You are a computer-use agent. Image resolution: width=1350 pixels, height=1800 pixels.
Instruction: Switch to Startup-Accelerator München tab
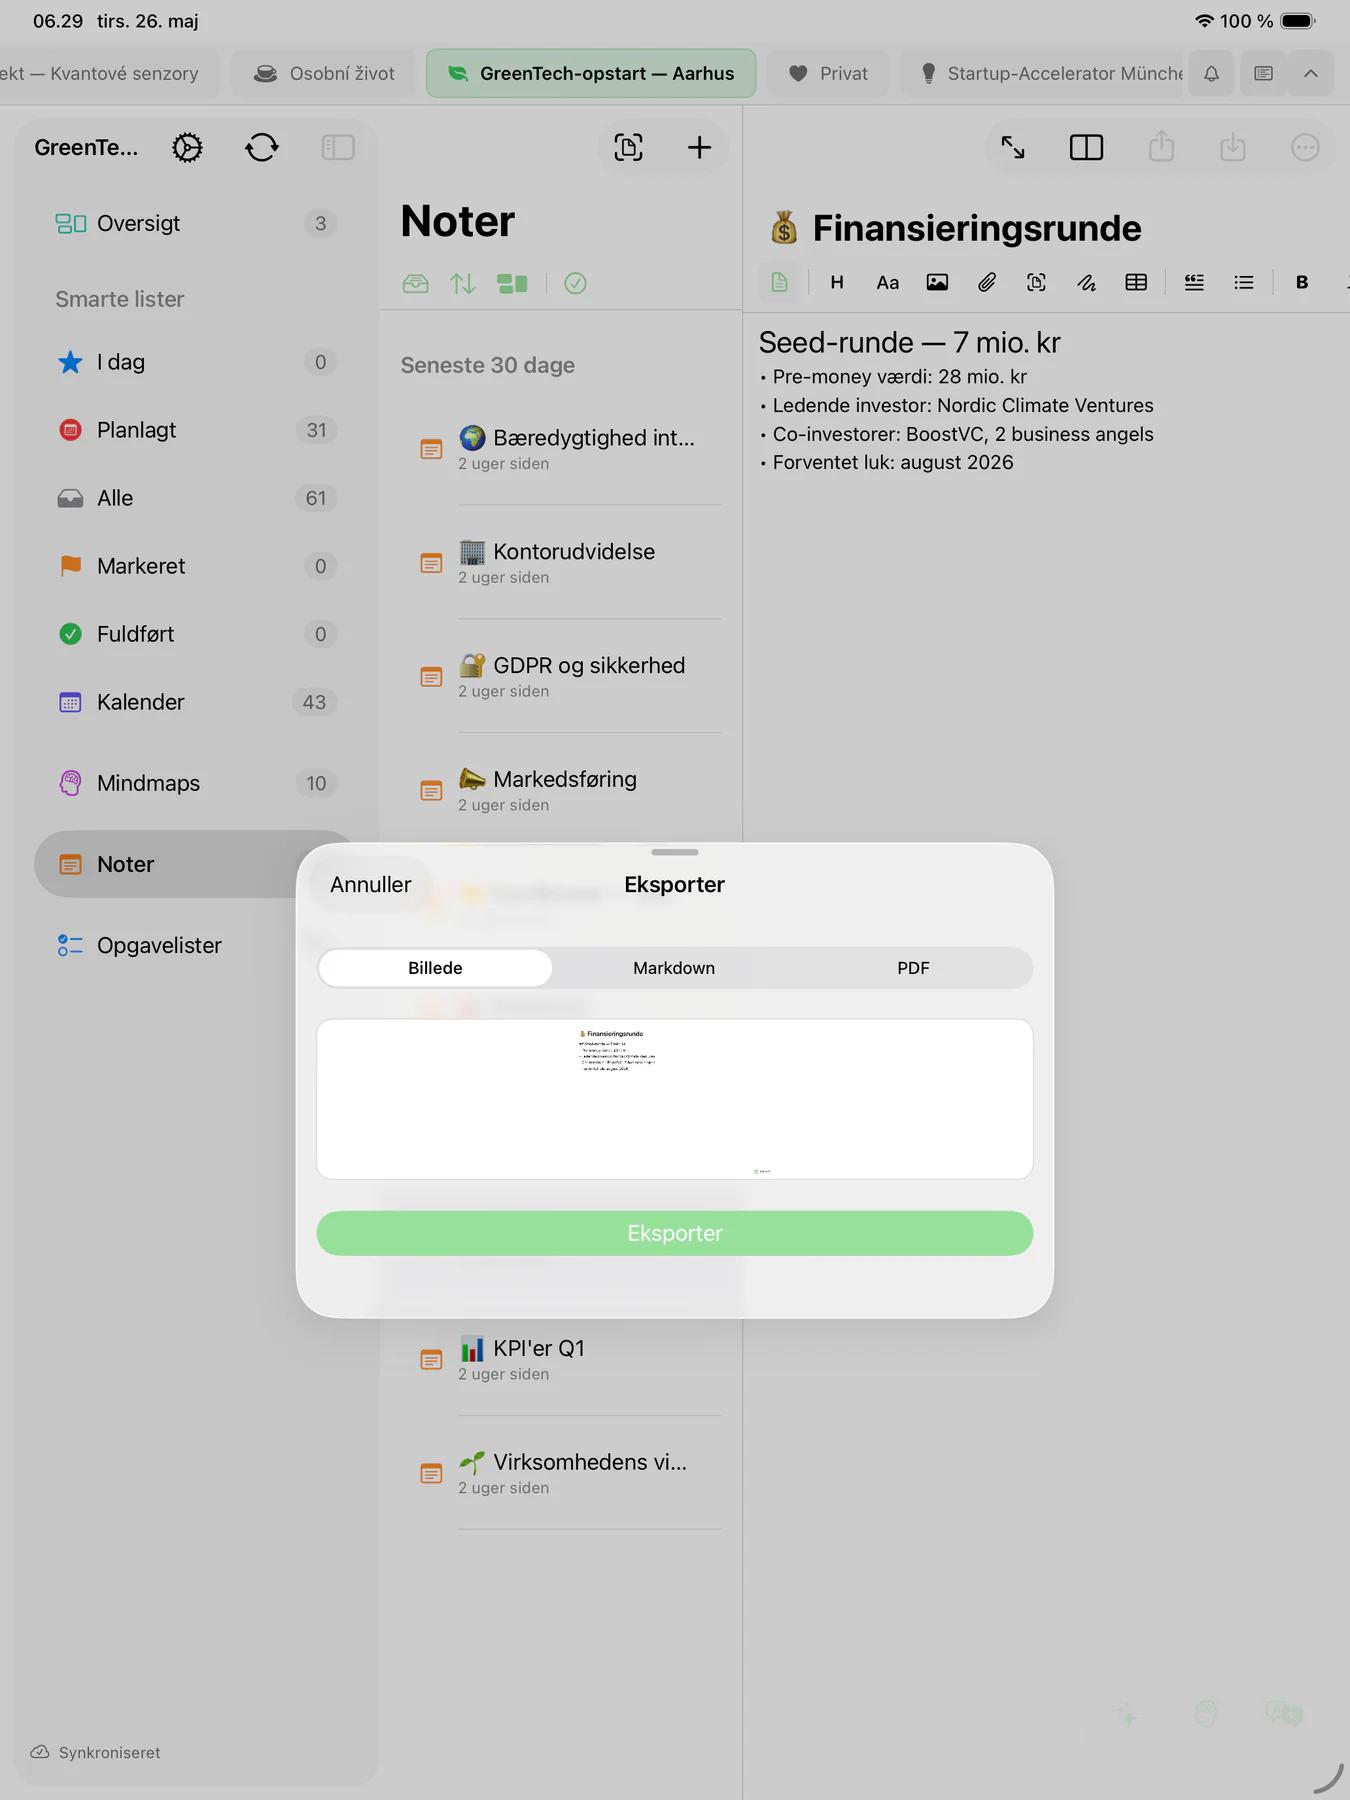(x=1041, y=74)
